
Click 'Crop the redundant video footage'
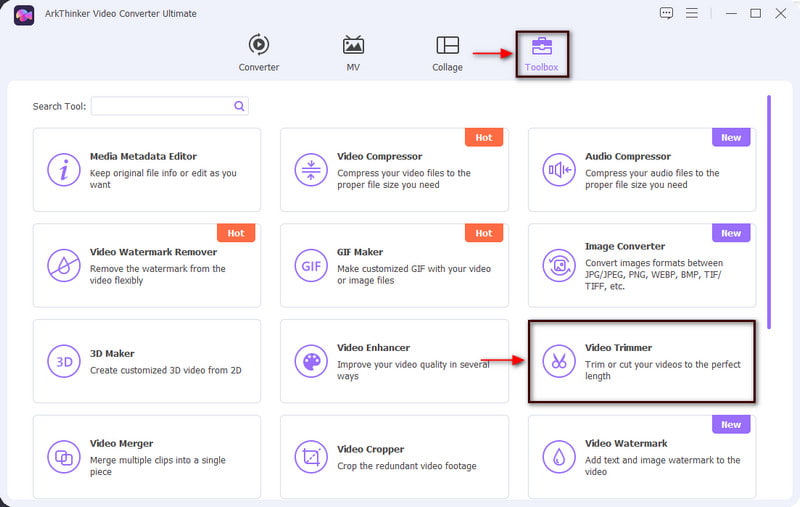(407, 466)
